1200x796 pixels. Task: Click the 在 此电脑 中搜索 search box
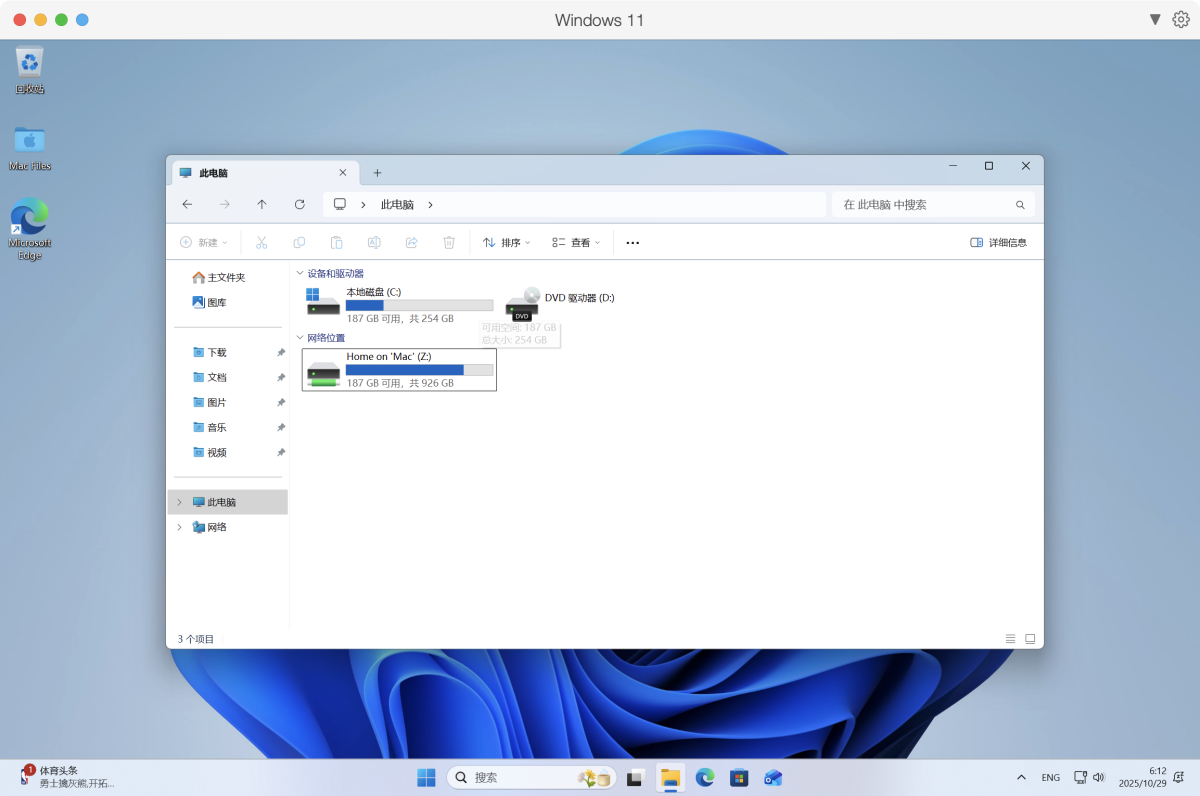[x=925, y=204]
